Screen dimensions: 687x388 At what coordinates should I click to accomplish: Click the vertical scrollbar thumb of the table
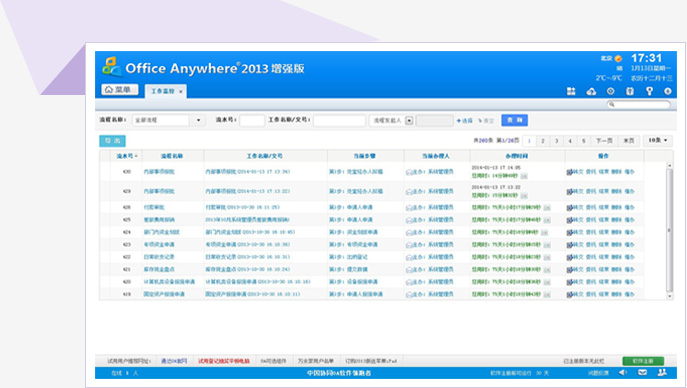[669, 230]
